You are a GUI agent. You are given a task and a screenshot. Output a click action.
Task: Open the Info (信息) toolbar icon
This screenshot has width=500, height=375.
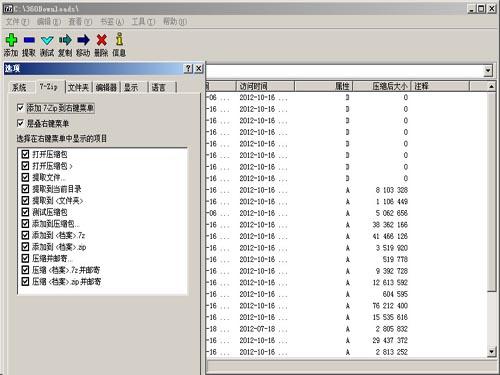(x=119, y=39)
